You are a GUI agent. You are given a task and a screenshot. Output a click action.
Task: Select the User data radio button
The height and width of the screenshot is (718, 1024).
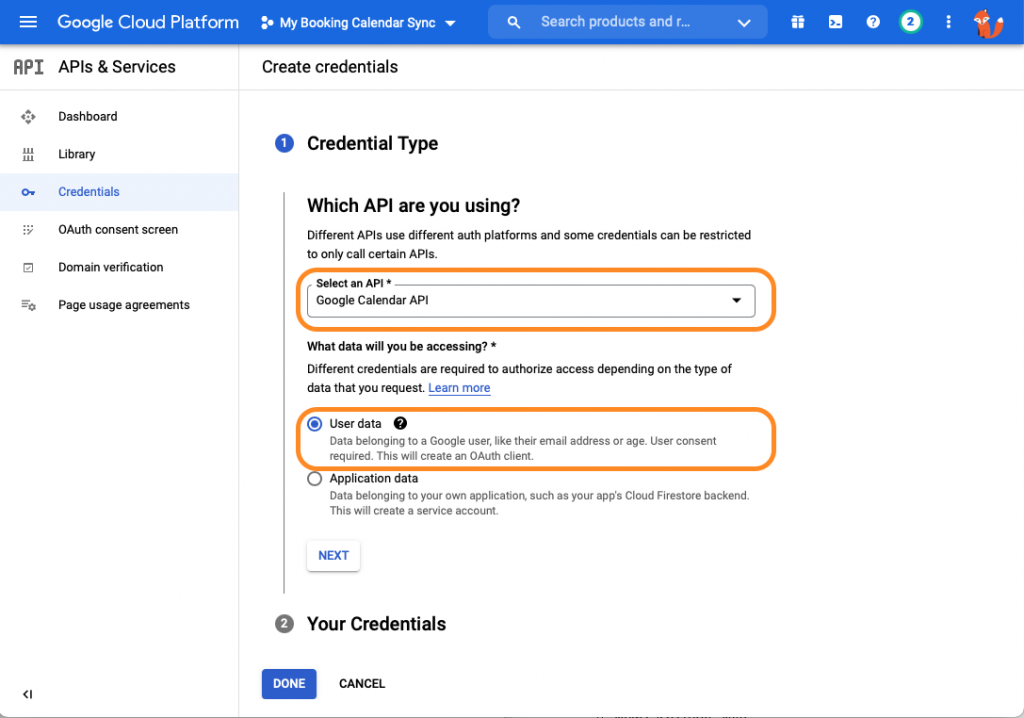coord(315,424)
